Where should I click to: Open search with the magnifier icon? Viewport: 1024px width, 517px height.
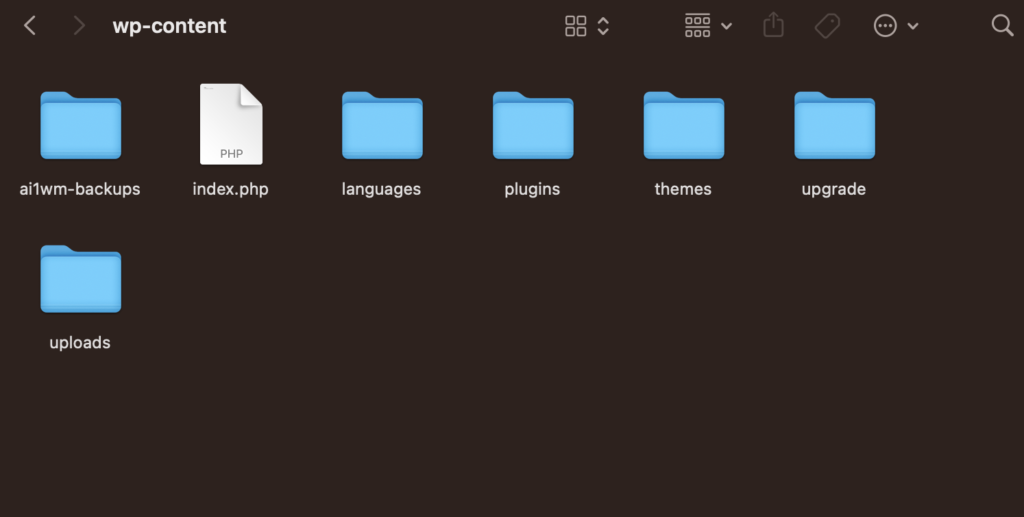(1002, 26)
